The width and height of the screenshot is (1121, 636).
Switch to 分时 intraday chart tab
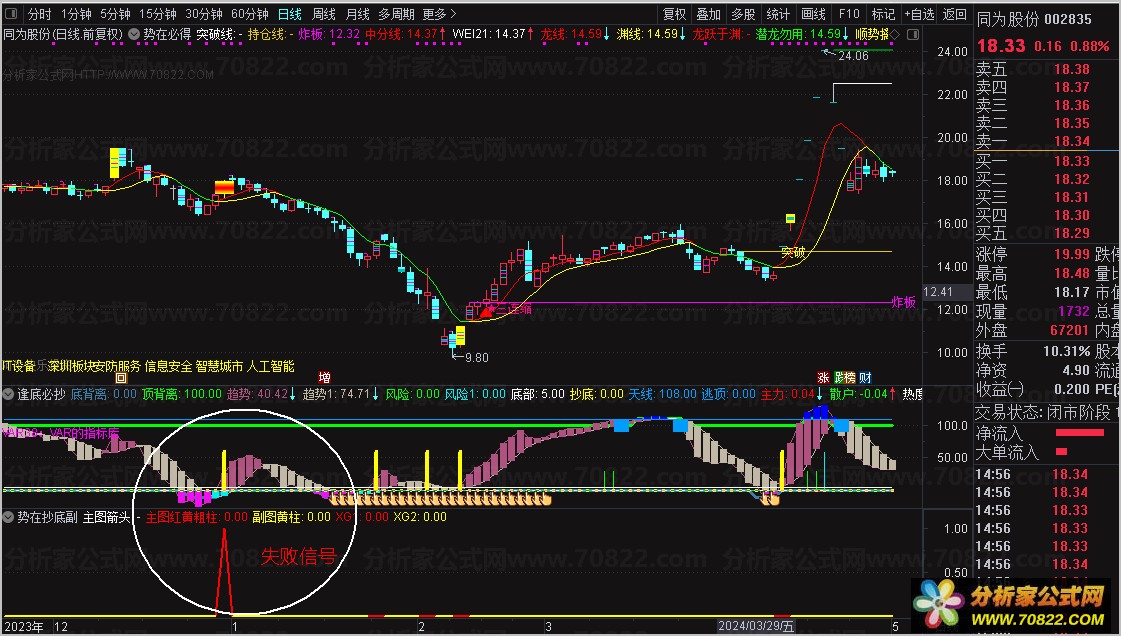(40, 14)
